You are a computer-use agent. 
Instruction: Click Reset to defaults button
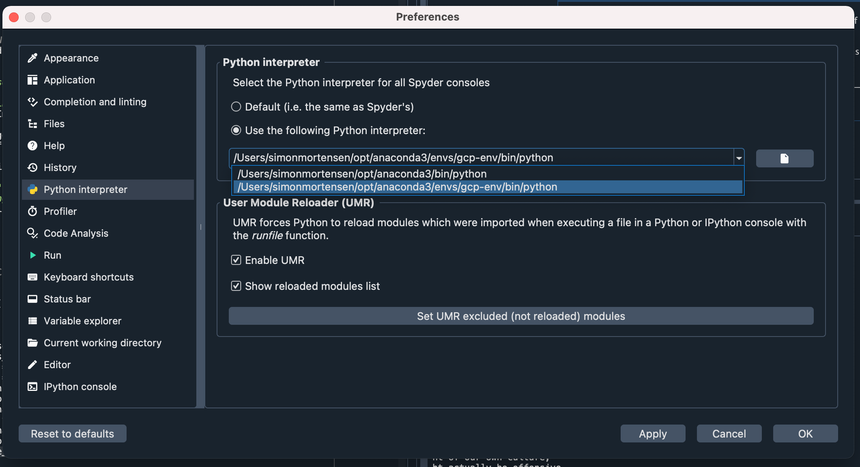pos(72,434)
